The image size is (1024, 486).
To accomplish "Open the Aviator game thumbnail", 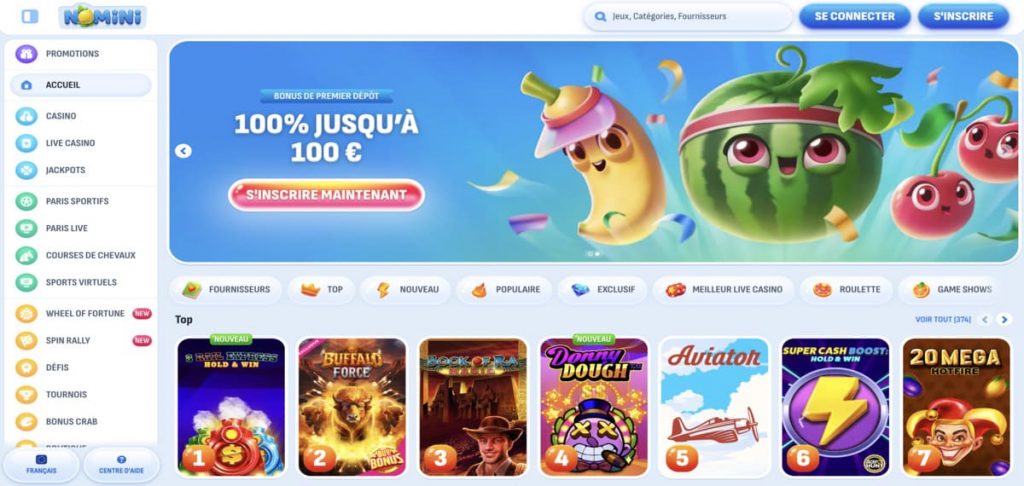I will (715, 407).
